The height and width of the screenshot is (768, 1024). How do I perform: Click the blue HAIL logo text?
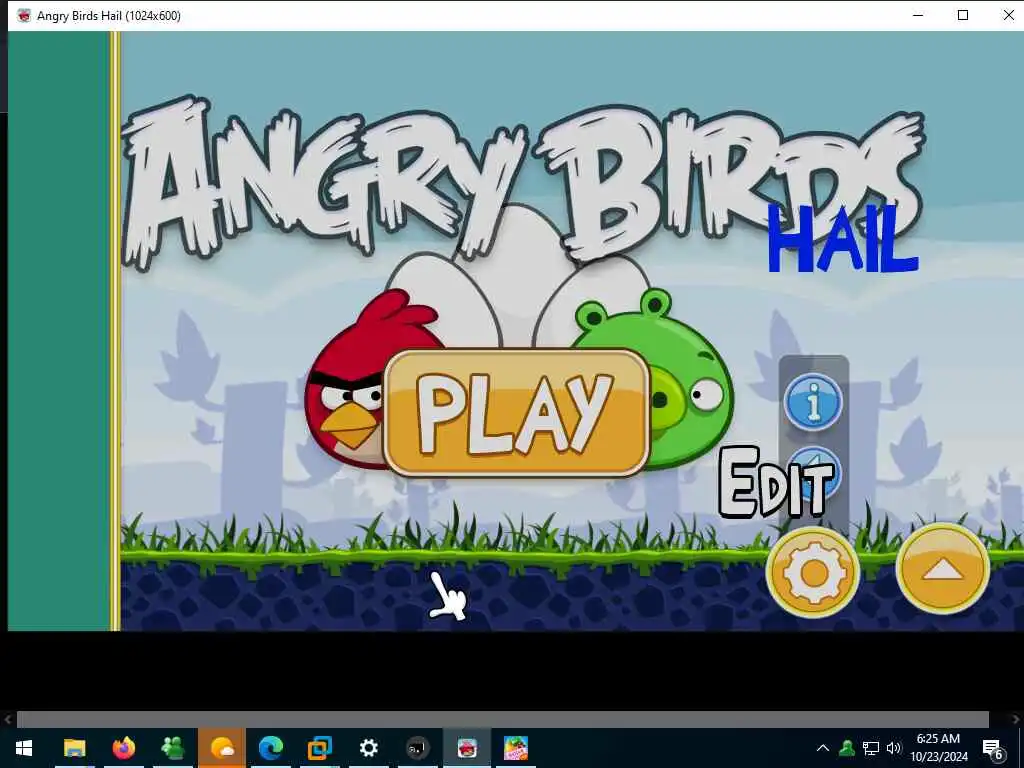[x=842, y=239]
